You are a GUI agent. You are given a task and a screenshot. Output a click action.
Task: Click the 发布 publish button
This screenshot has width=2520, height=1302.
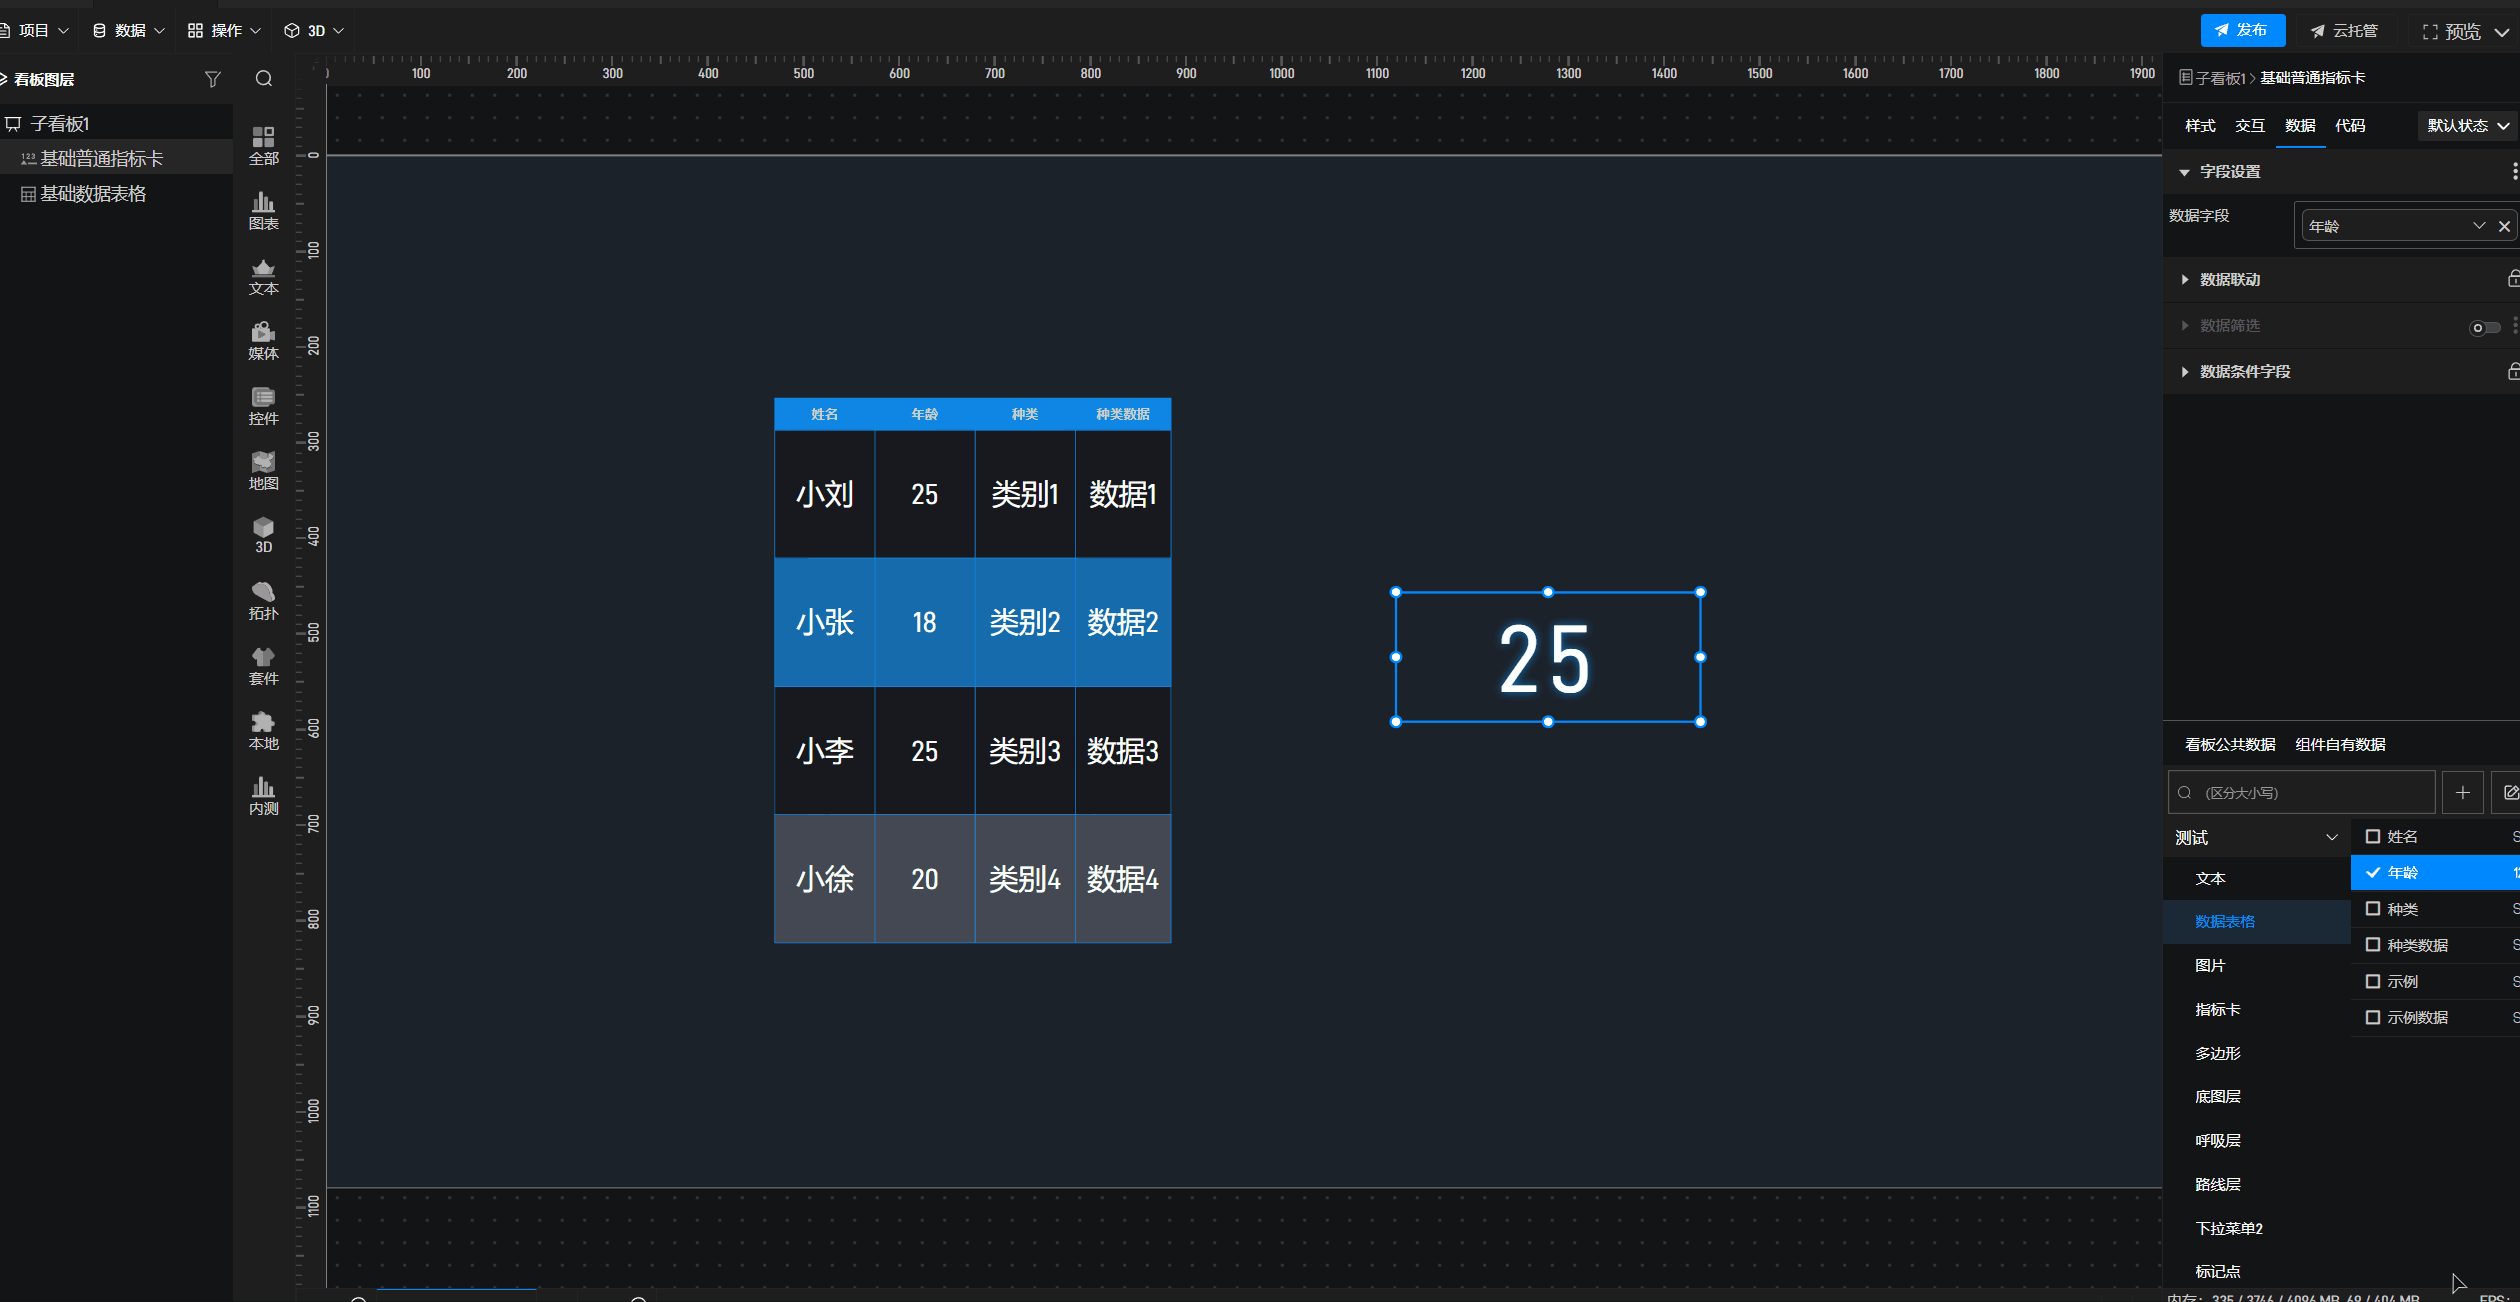click(2241, 31)
